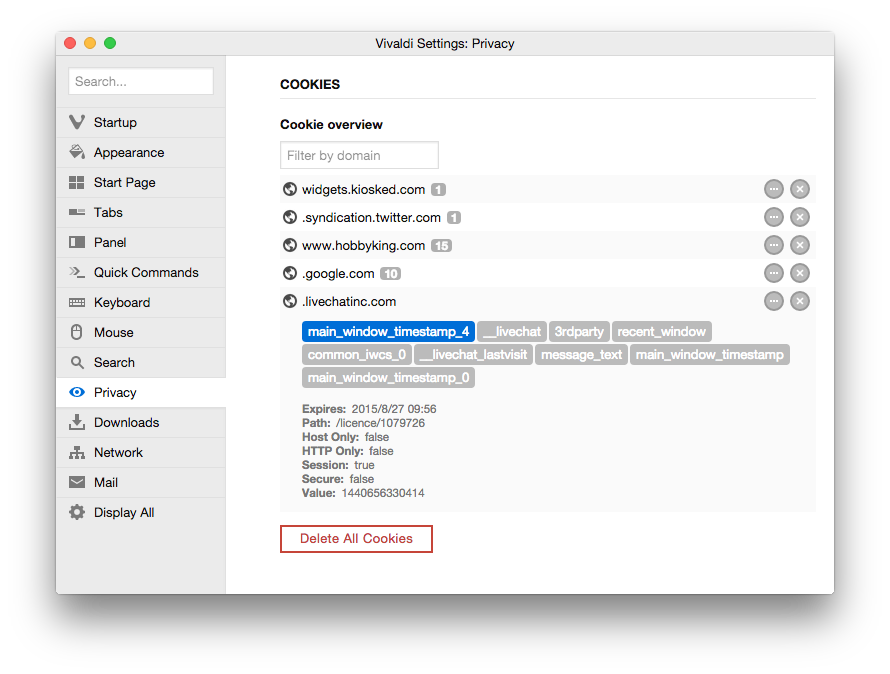Expand cookie details for .google.com
This screenshot has width=890, height=674.
pos(774,273)
